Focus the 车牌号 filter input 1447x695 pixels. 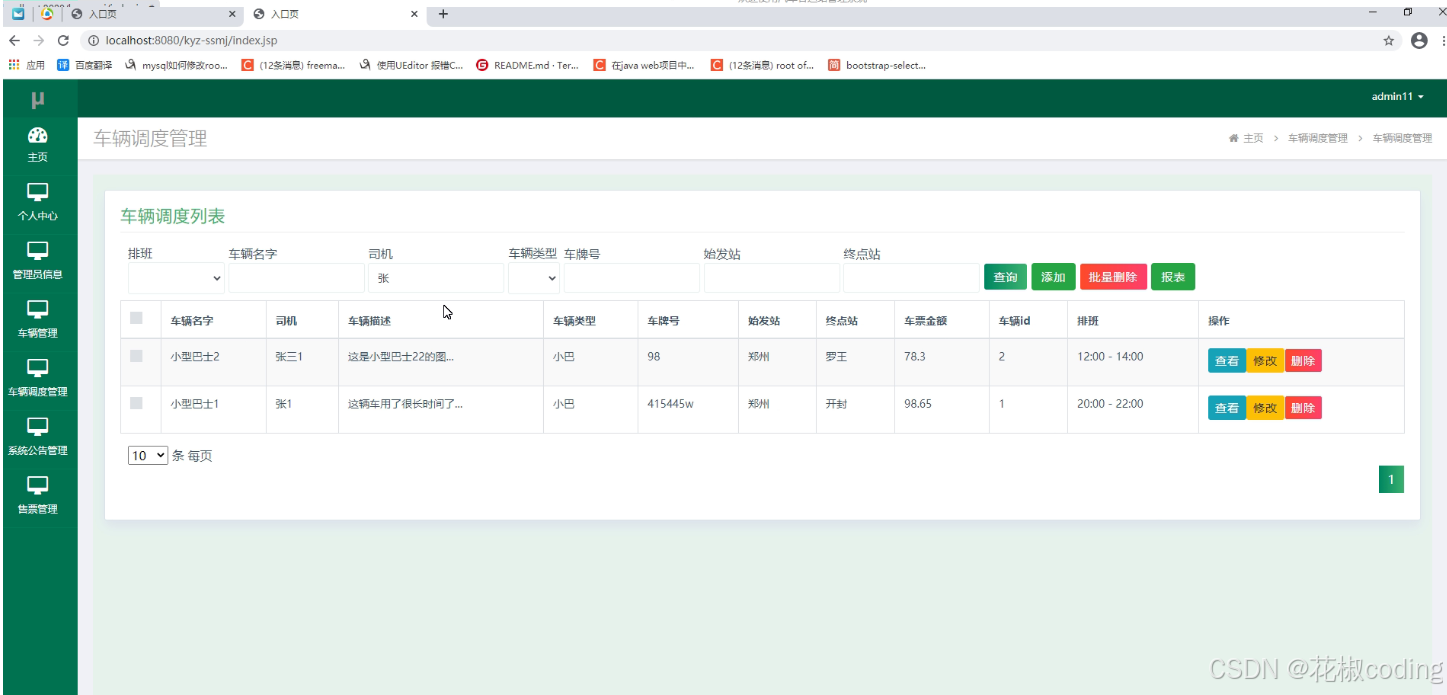click(x=631, y=278)
